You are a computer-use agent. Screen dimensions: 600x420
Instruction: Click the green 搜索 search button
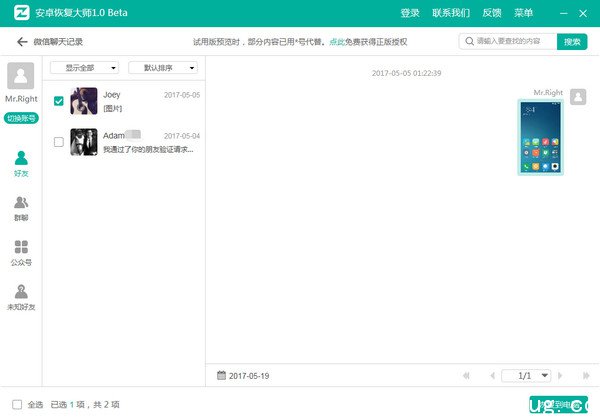pos(572,42)
